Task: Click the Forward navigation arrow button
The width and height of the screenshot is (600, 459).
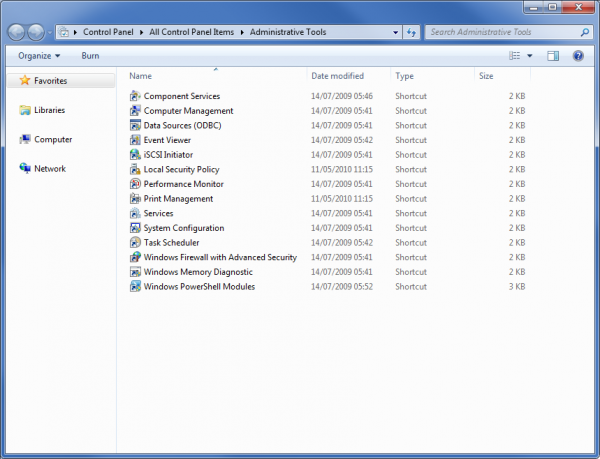Action: point(36,32)
